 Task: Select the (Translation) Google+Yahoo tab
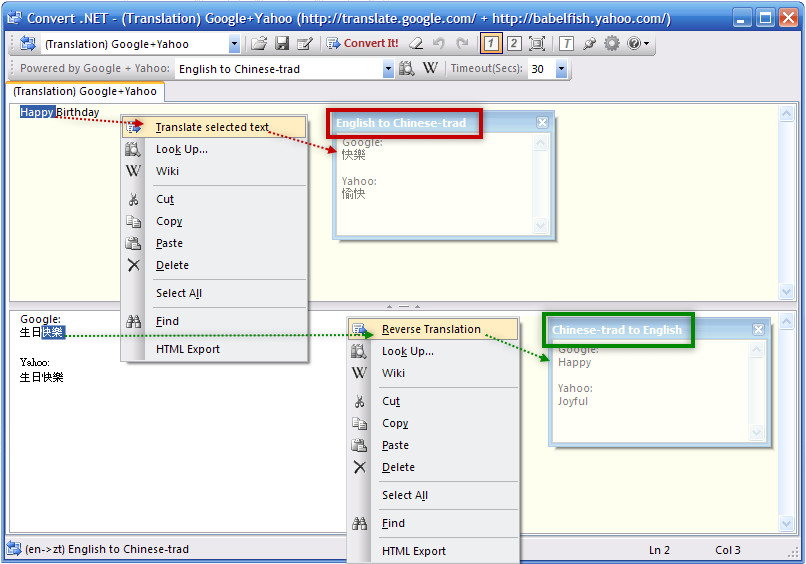(85, 91)
